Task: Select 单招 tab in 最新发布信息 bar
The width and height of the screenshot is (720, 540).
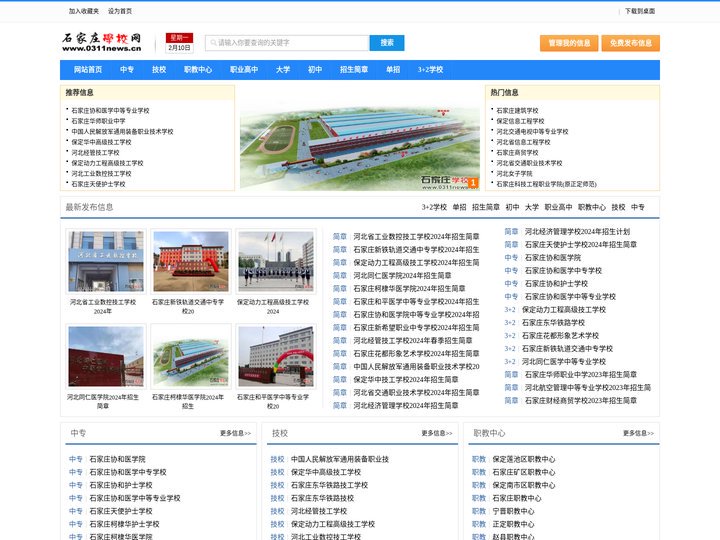Action: coord(459,208)
